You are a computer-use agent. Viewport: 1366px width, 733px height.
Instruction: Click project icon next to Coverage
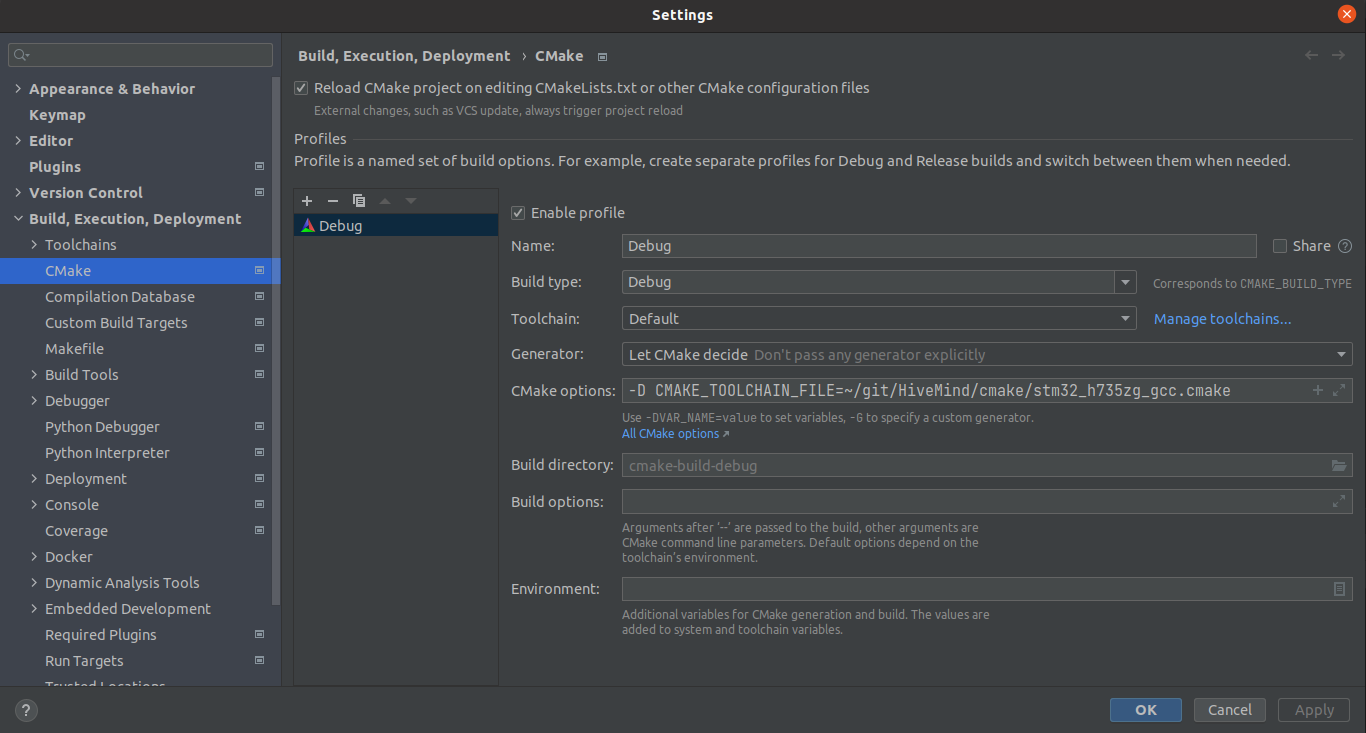point(260,530)
